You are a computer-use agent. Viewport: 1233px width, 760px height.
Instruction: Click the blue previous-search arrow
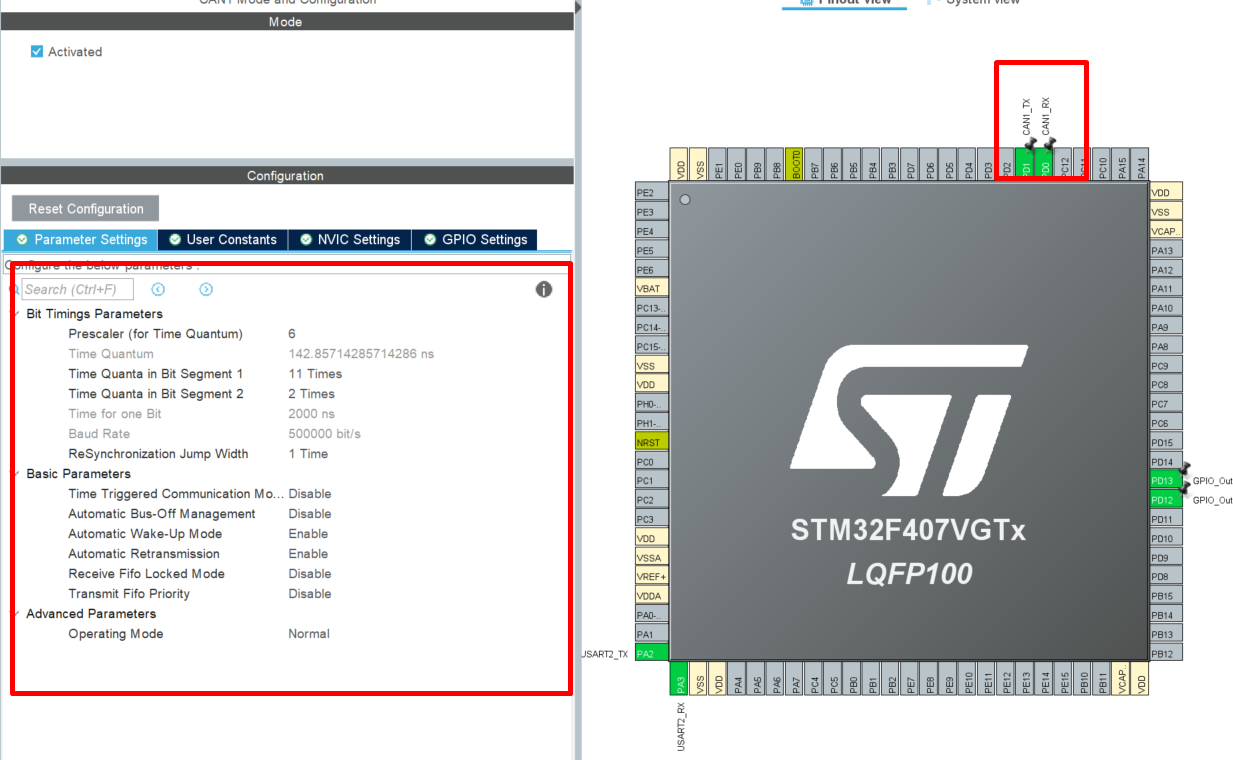point(158,289)
